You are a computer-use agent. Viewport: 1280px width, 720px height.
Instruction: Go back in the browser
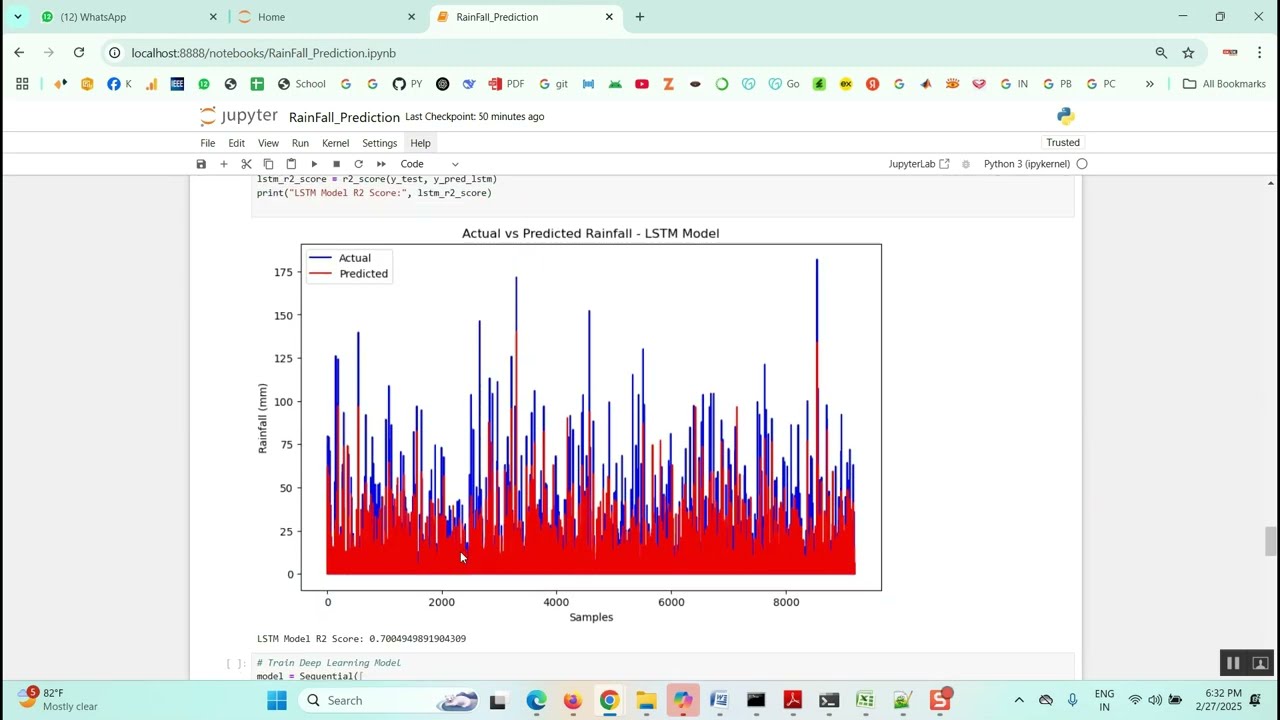pyautogui.click(x=19, y=53)
